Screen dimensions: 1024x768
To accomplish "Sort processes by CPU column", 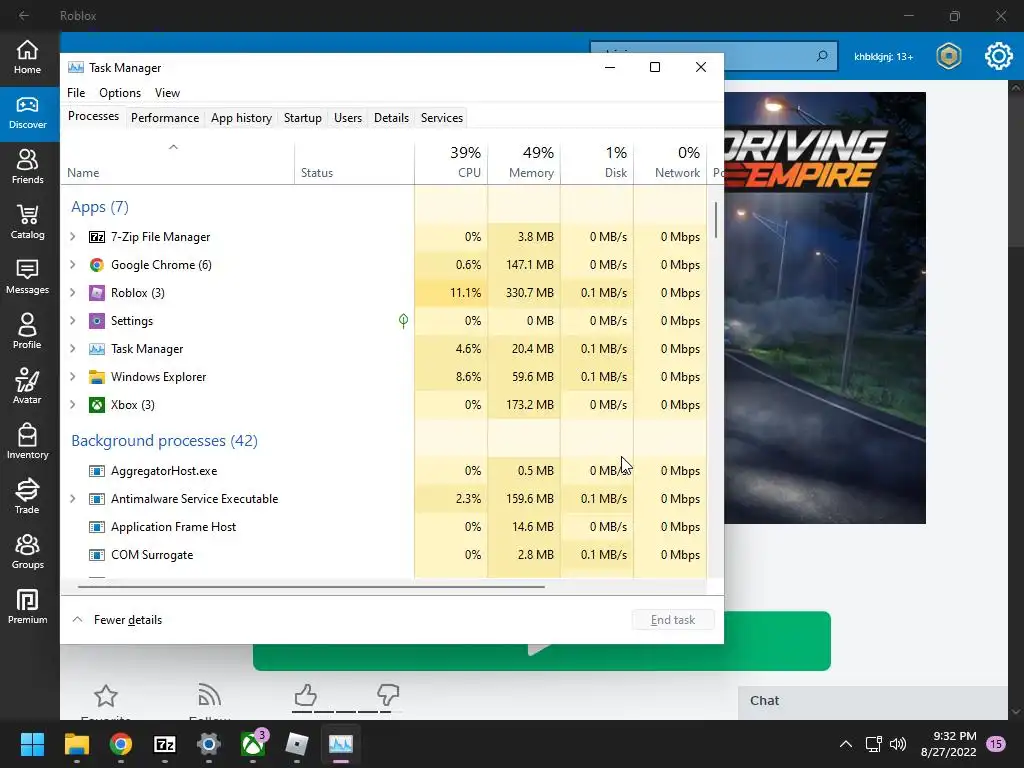I will 451,162.
